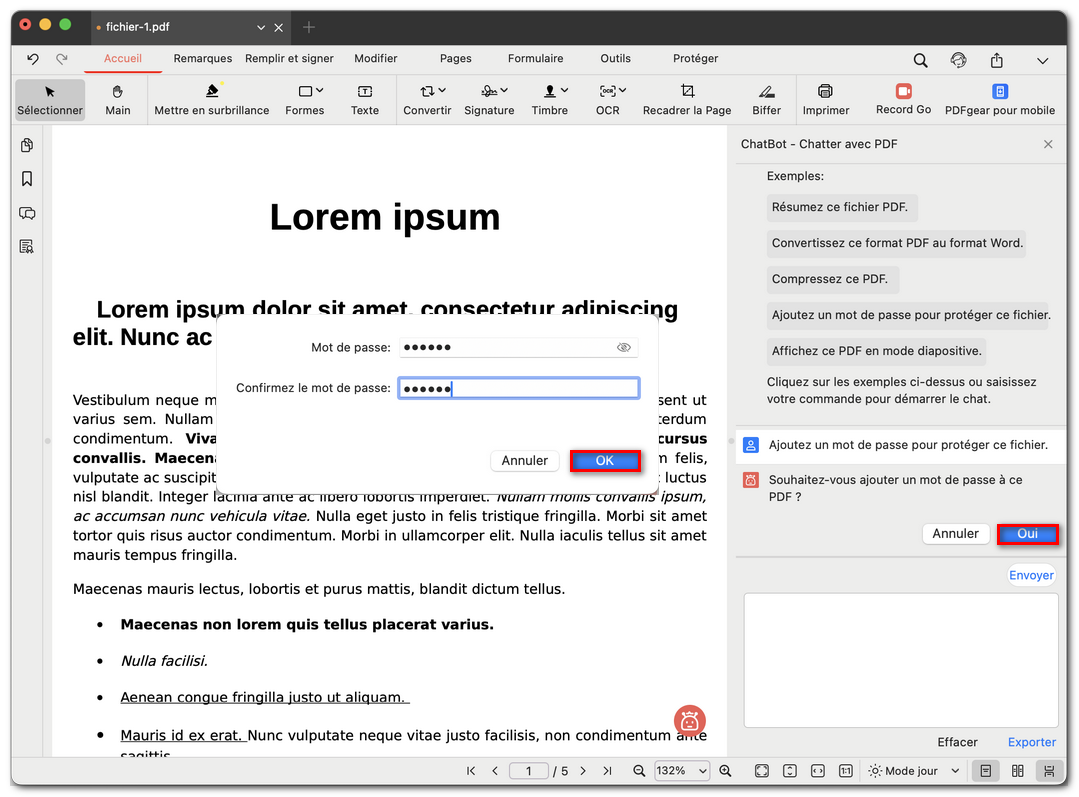This screenshot has height=797, width=1079.
Task: Open the 132% zoom level dropdown
Action: [682, 771]
